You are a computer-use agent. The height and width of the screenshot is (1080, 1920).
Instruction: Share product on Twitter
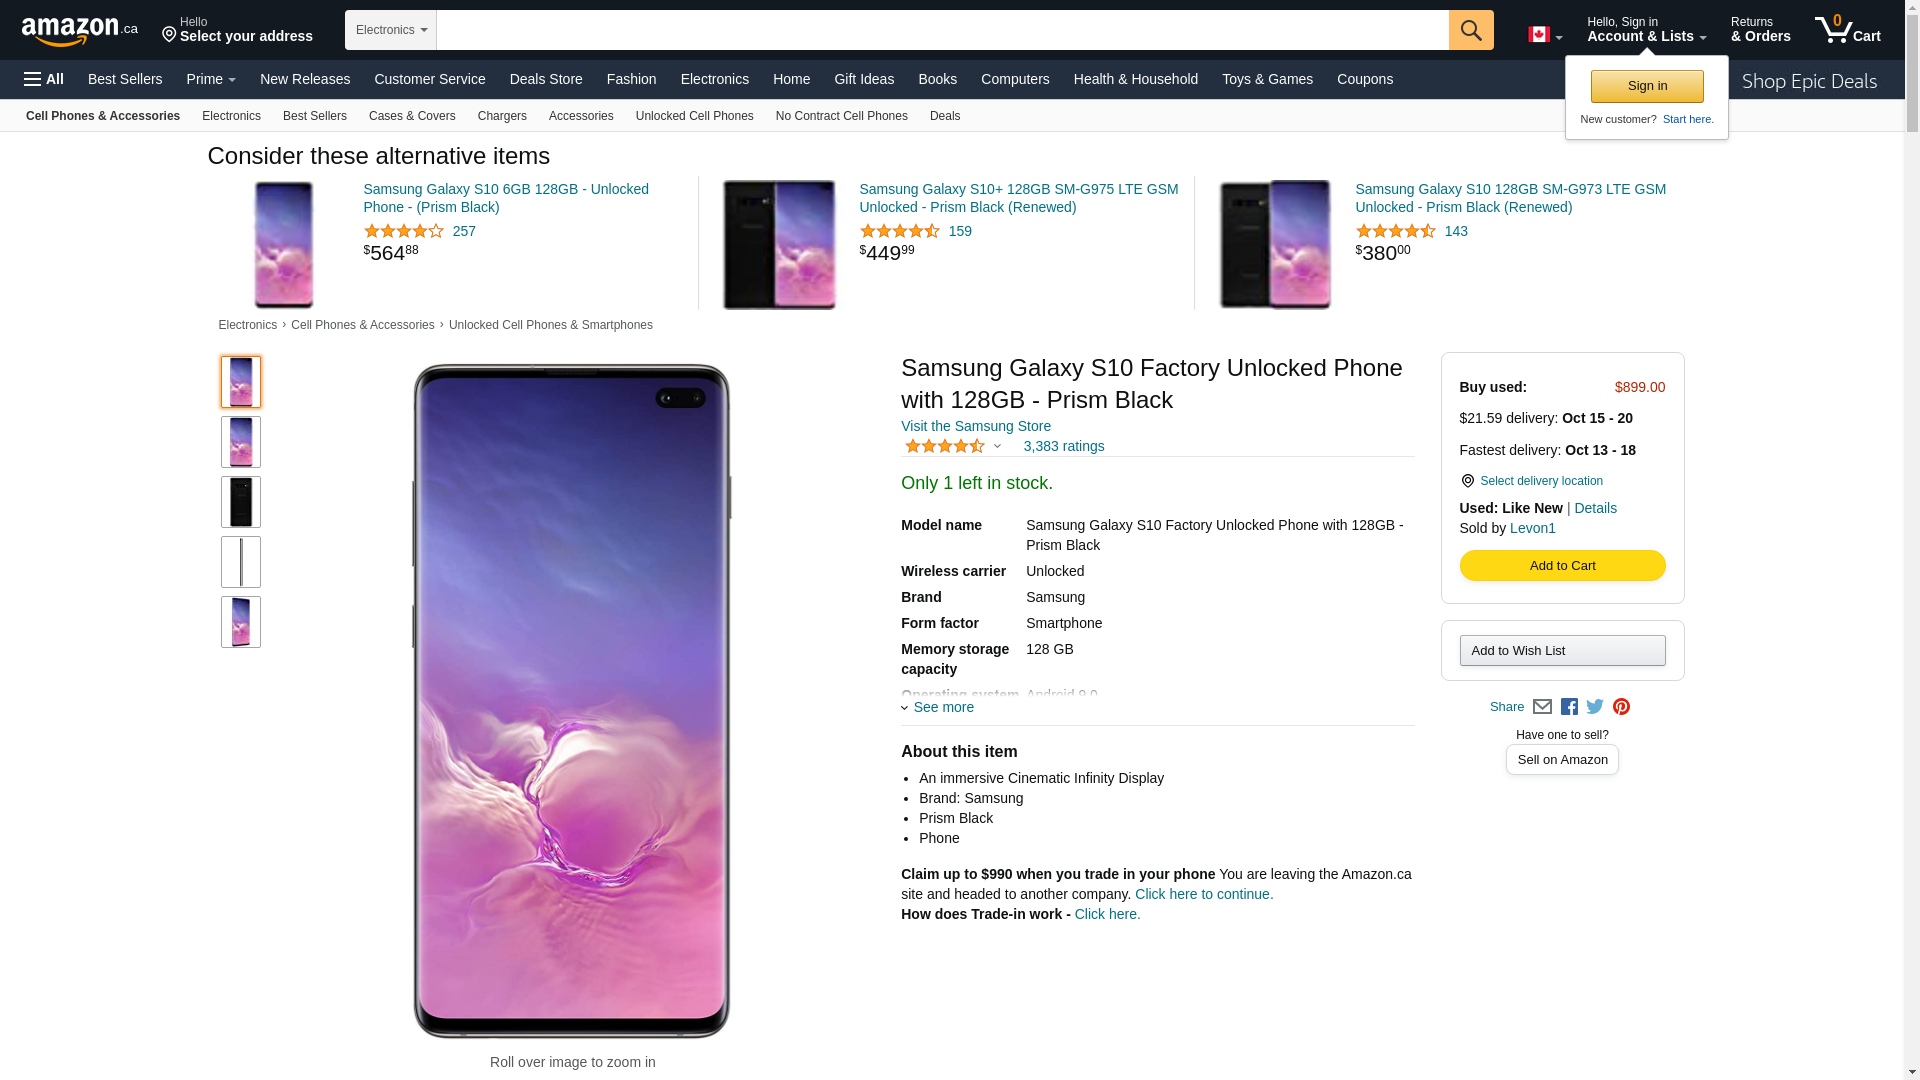pyautogui.click(x=1595, y=707)
